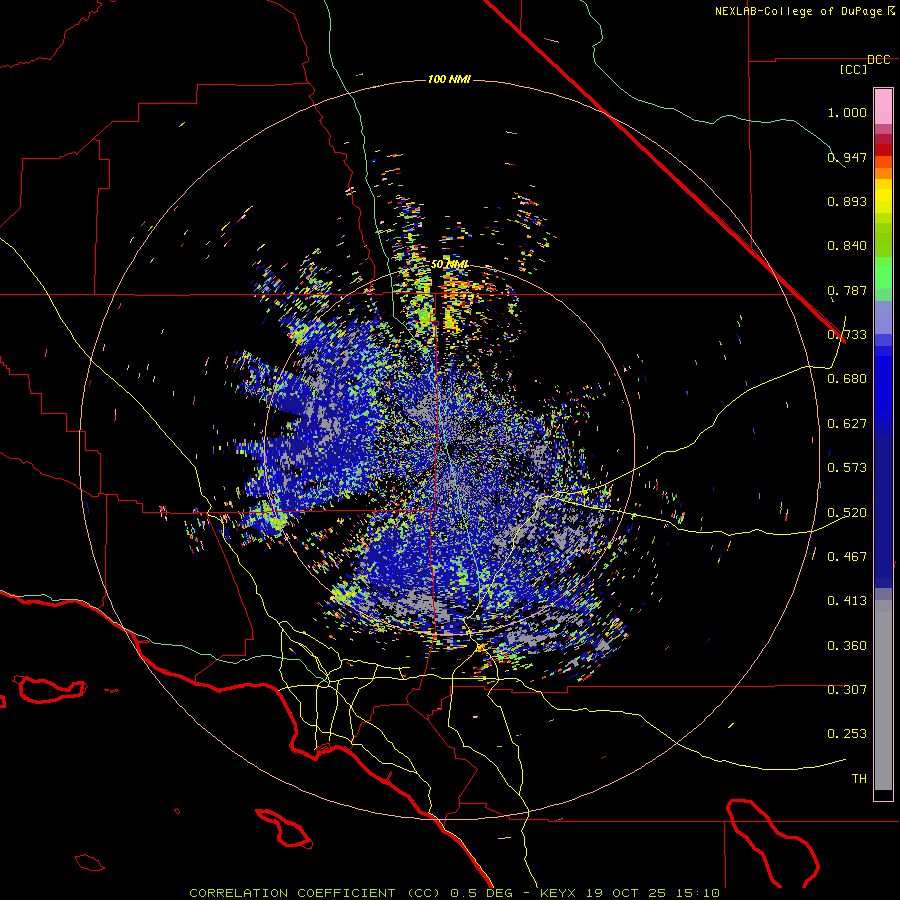The image size is (900, 900).
Task: Select the 0.360 scale value
Action: pos(847,646)
